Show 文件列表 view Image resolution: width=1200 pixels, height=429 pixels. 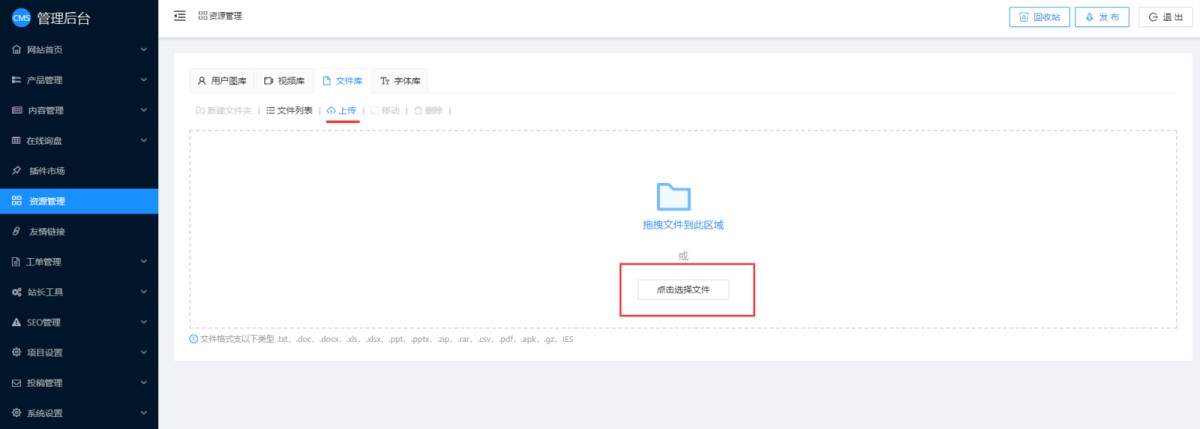(289, 110)
